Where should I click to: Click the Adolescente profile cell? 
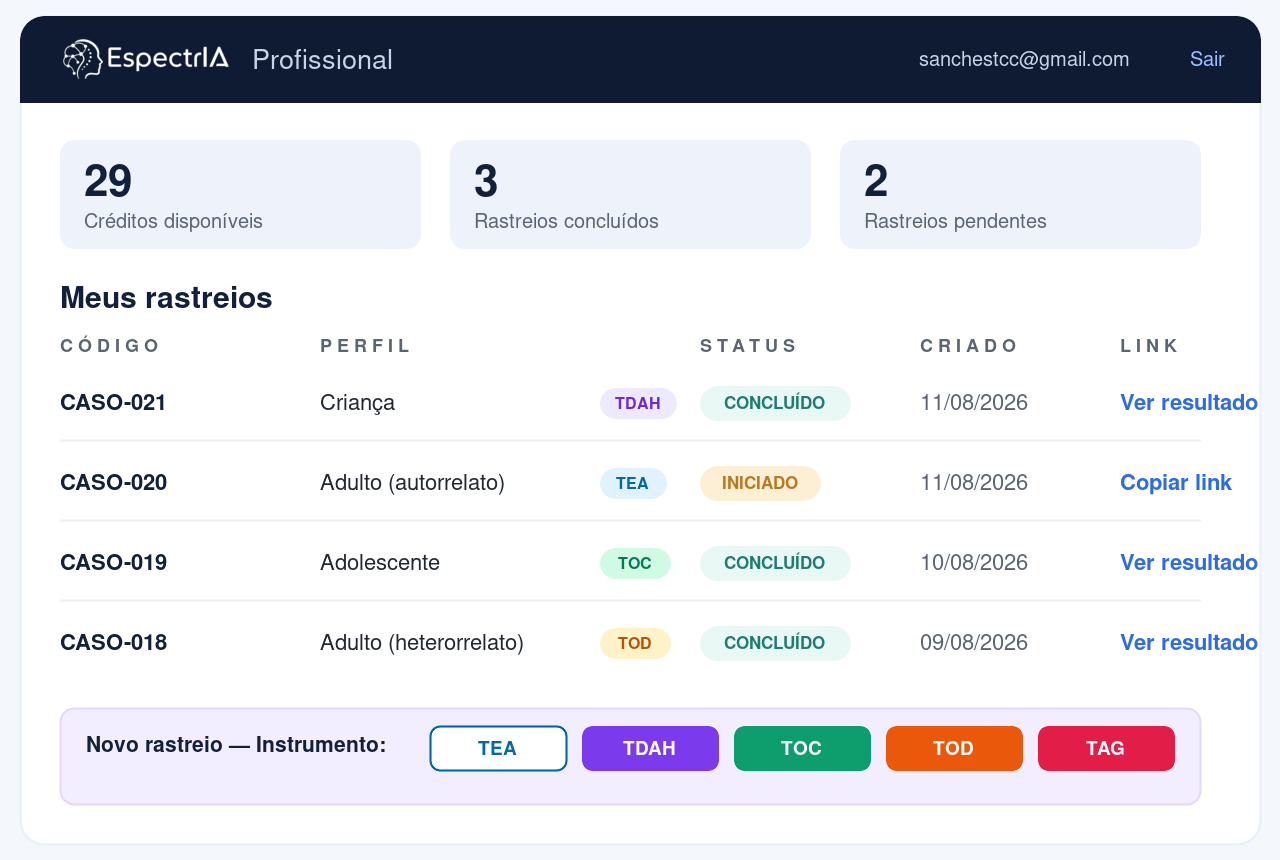[x=380, y=563]
